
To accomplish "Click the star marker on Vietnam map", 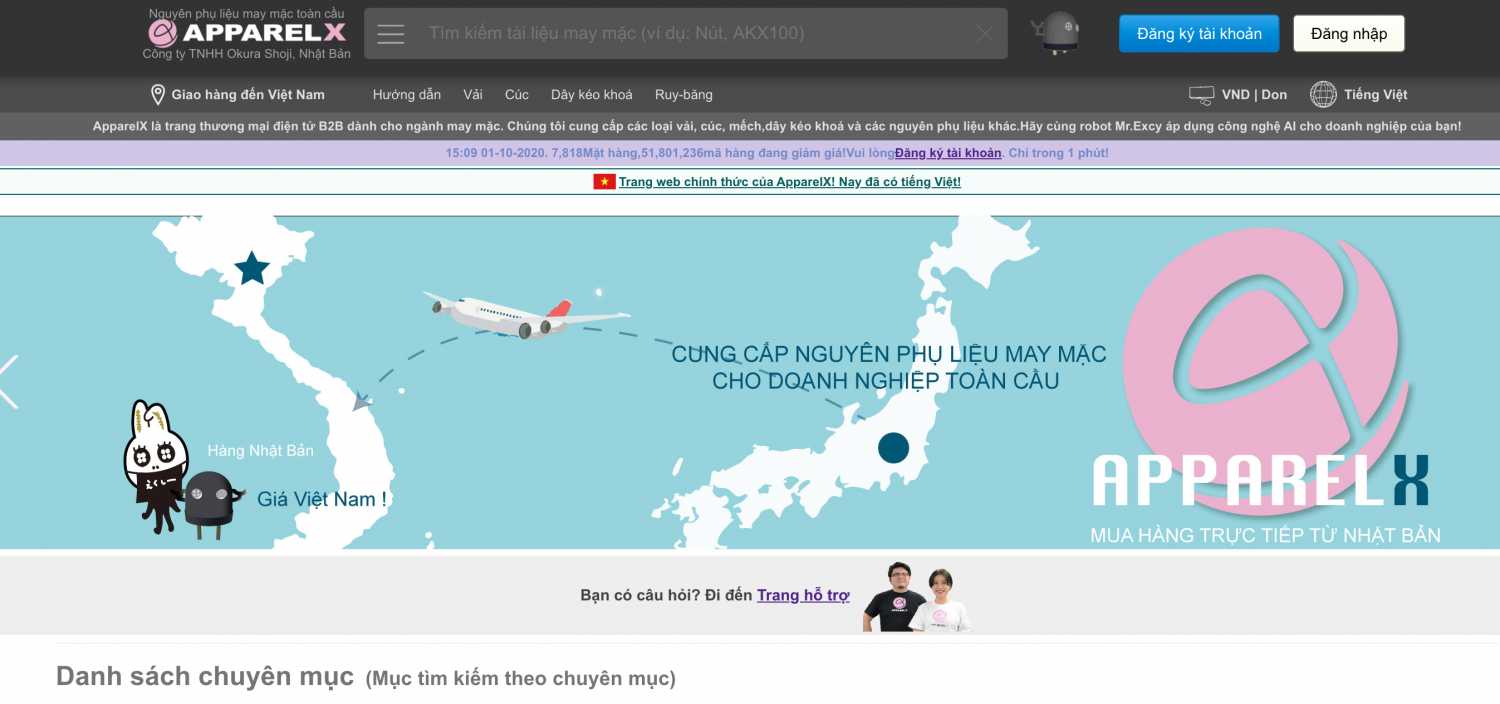I will [x=252, y=268].
